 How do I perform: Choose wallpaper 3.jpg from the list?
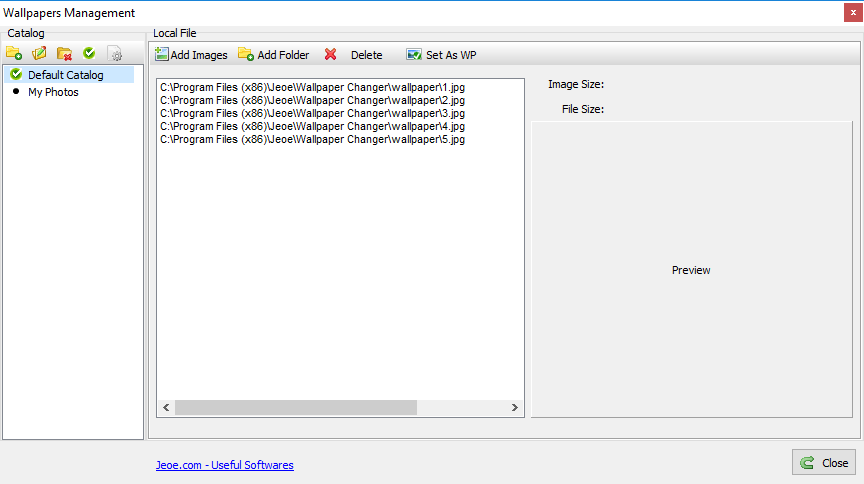pyautogui.click(x=312, y=114)
